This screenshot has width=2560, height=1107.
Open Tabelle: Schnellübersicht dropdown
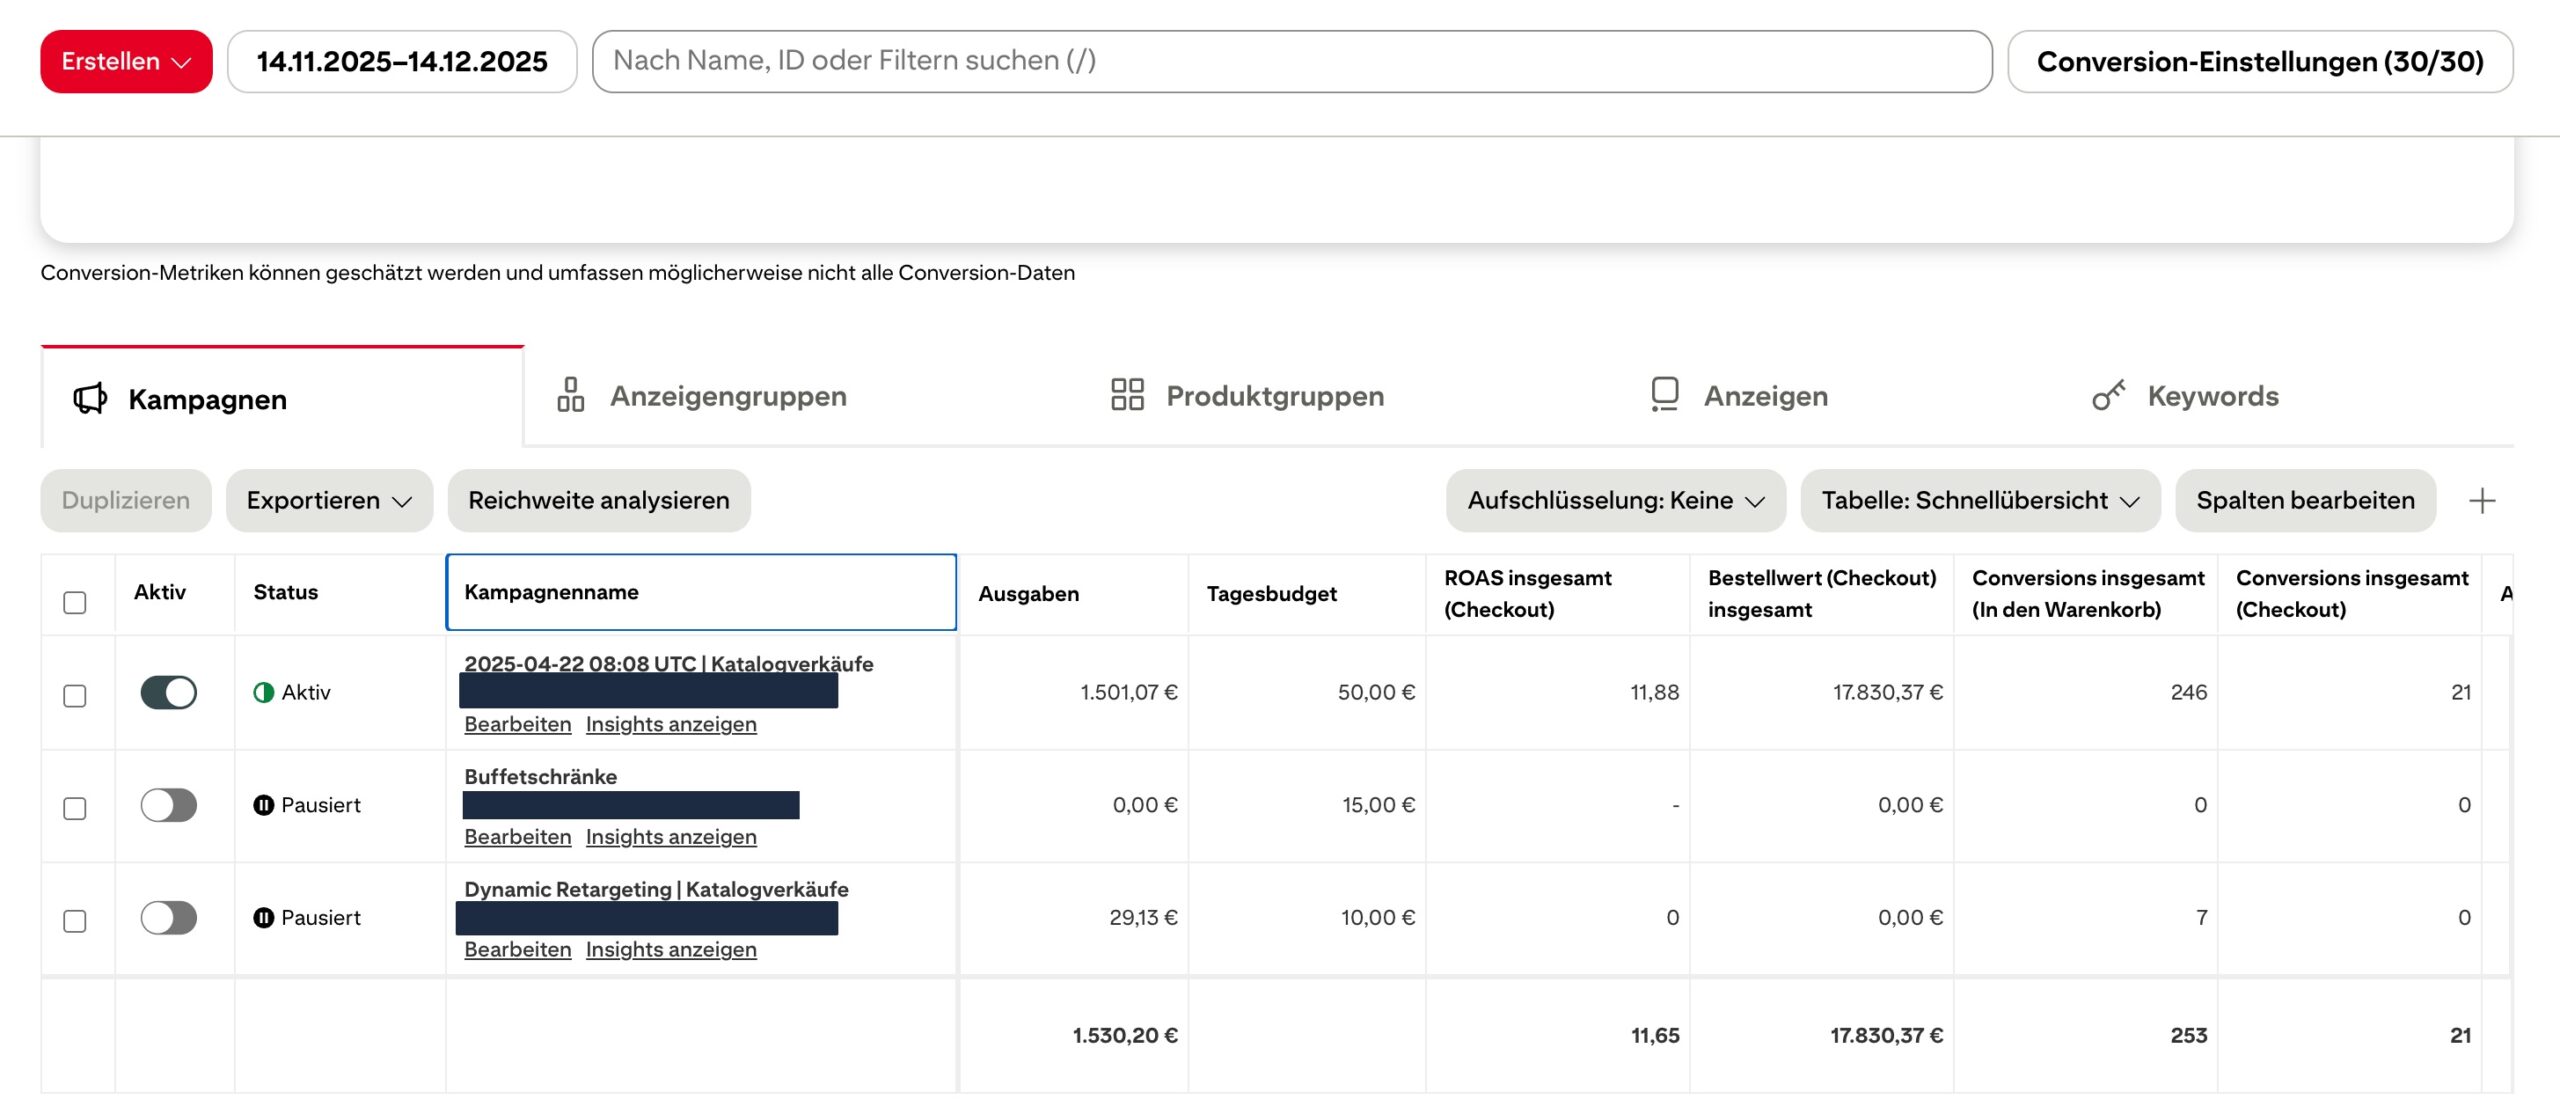click(1979, 501)
